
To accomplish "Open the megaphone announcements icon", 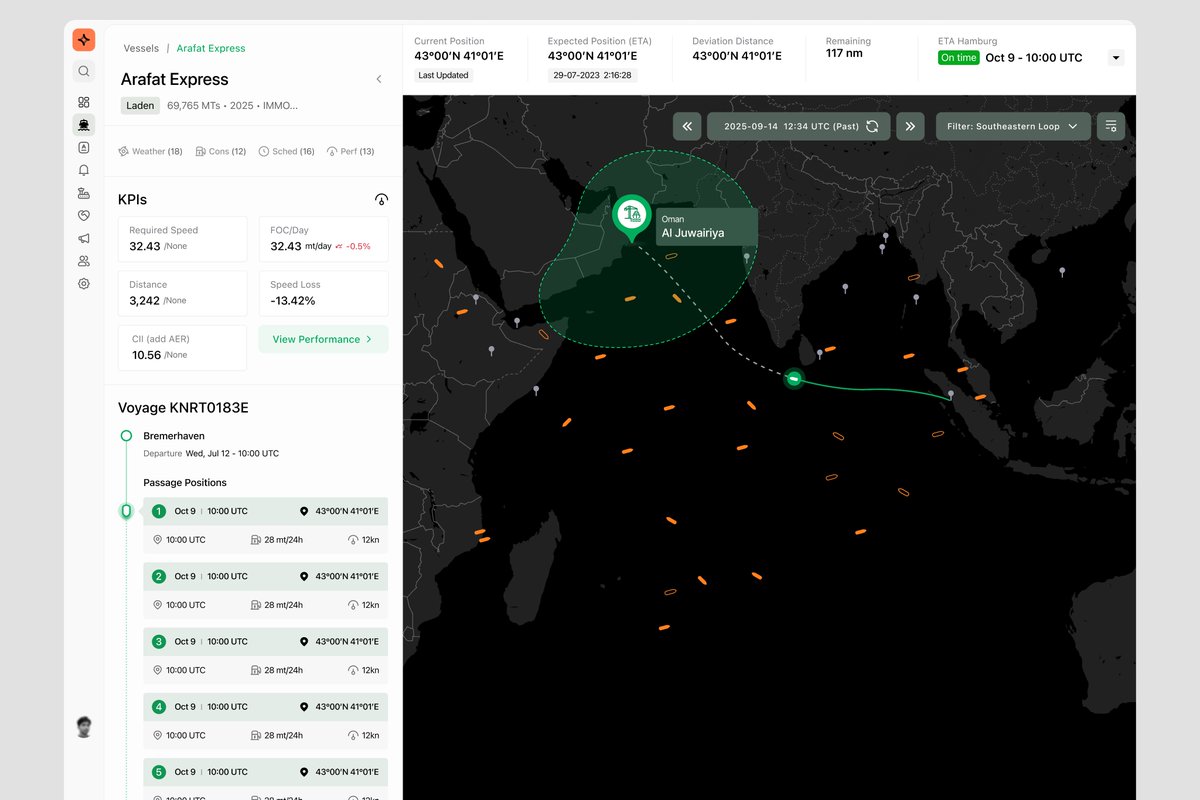I will point(84,238).
